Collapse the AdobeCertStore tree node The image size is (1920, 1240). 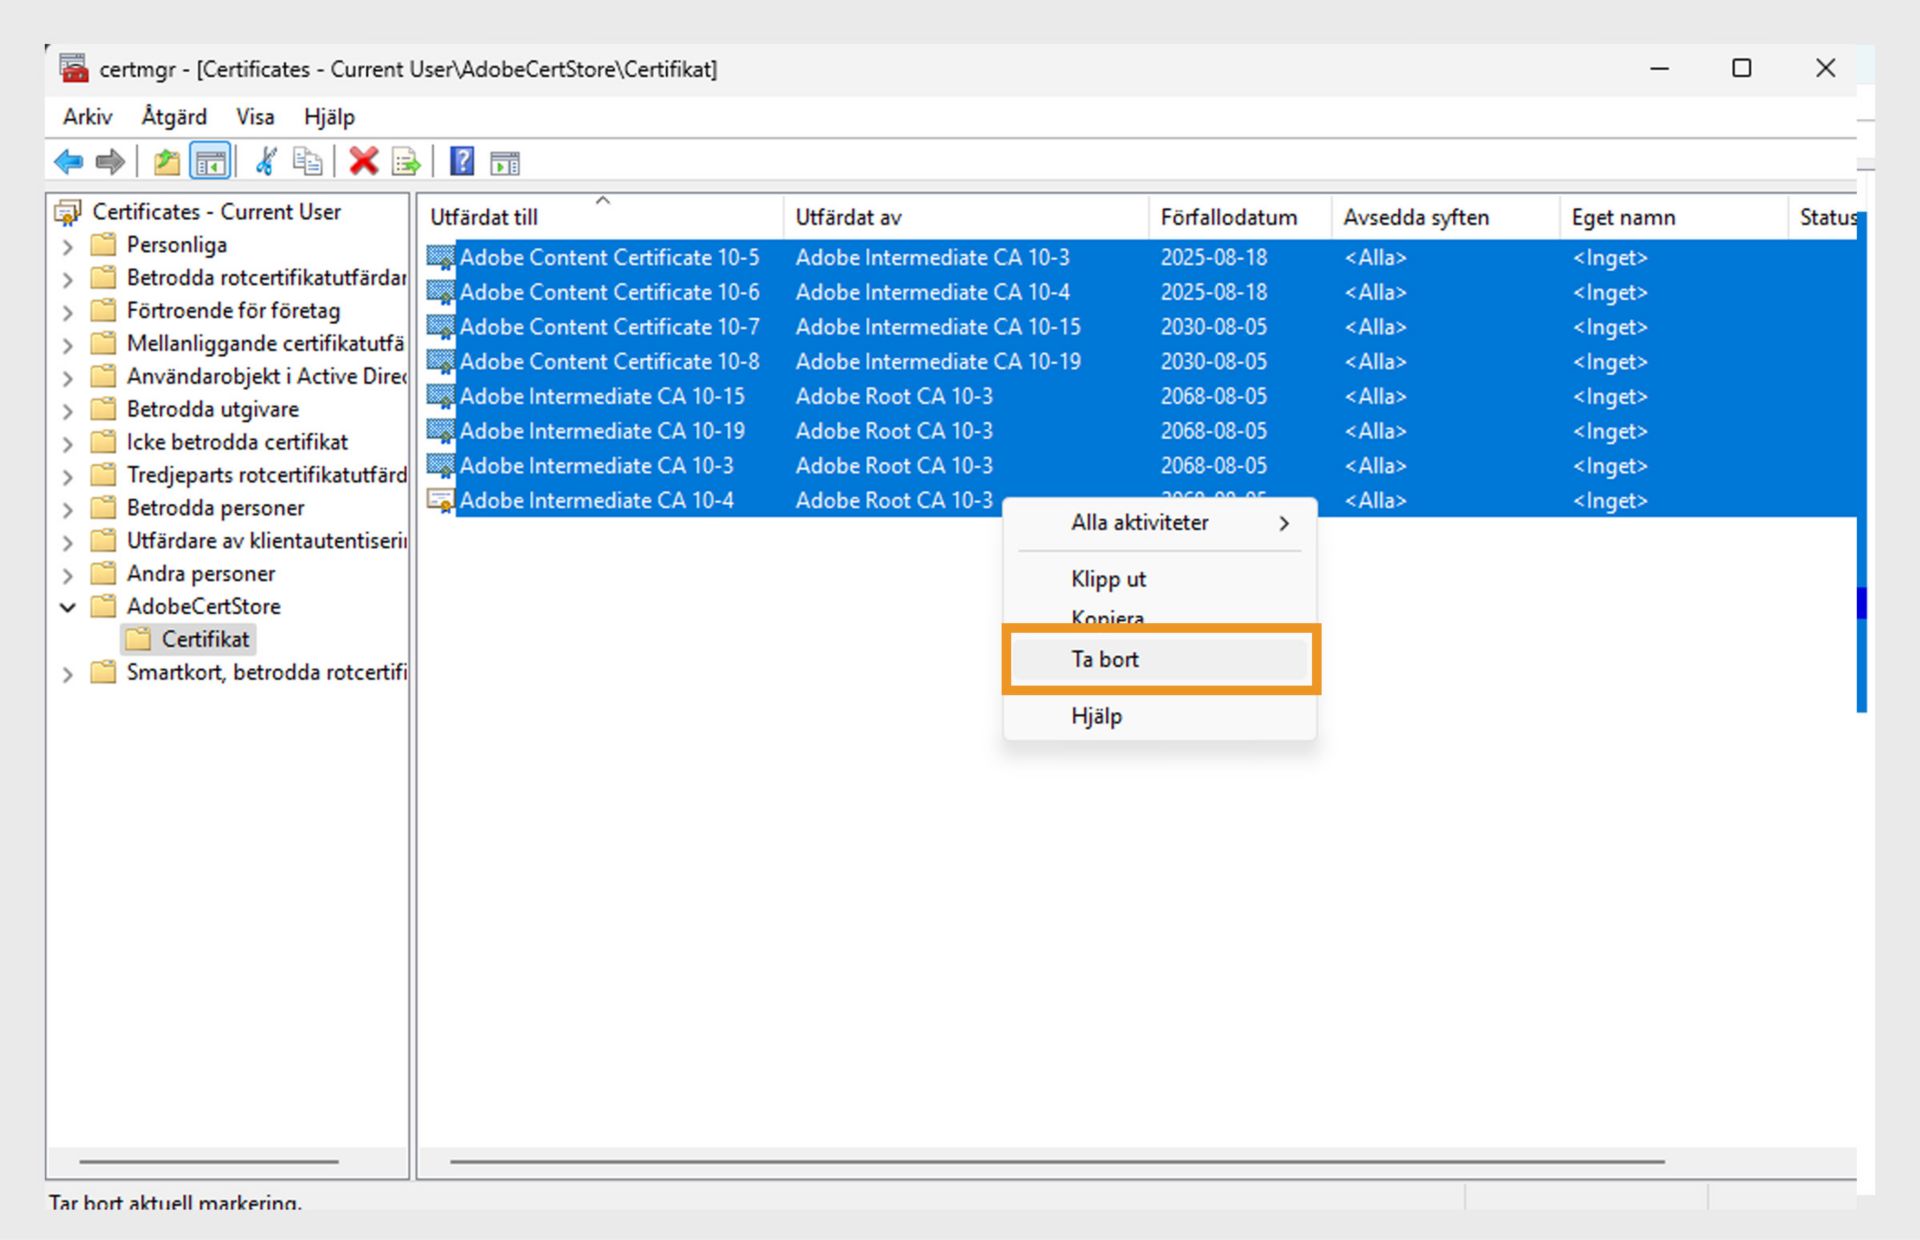[68, 607]
